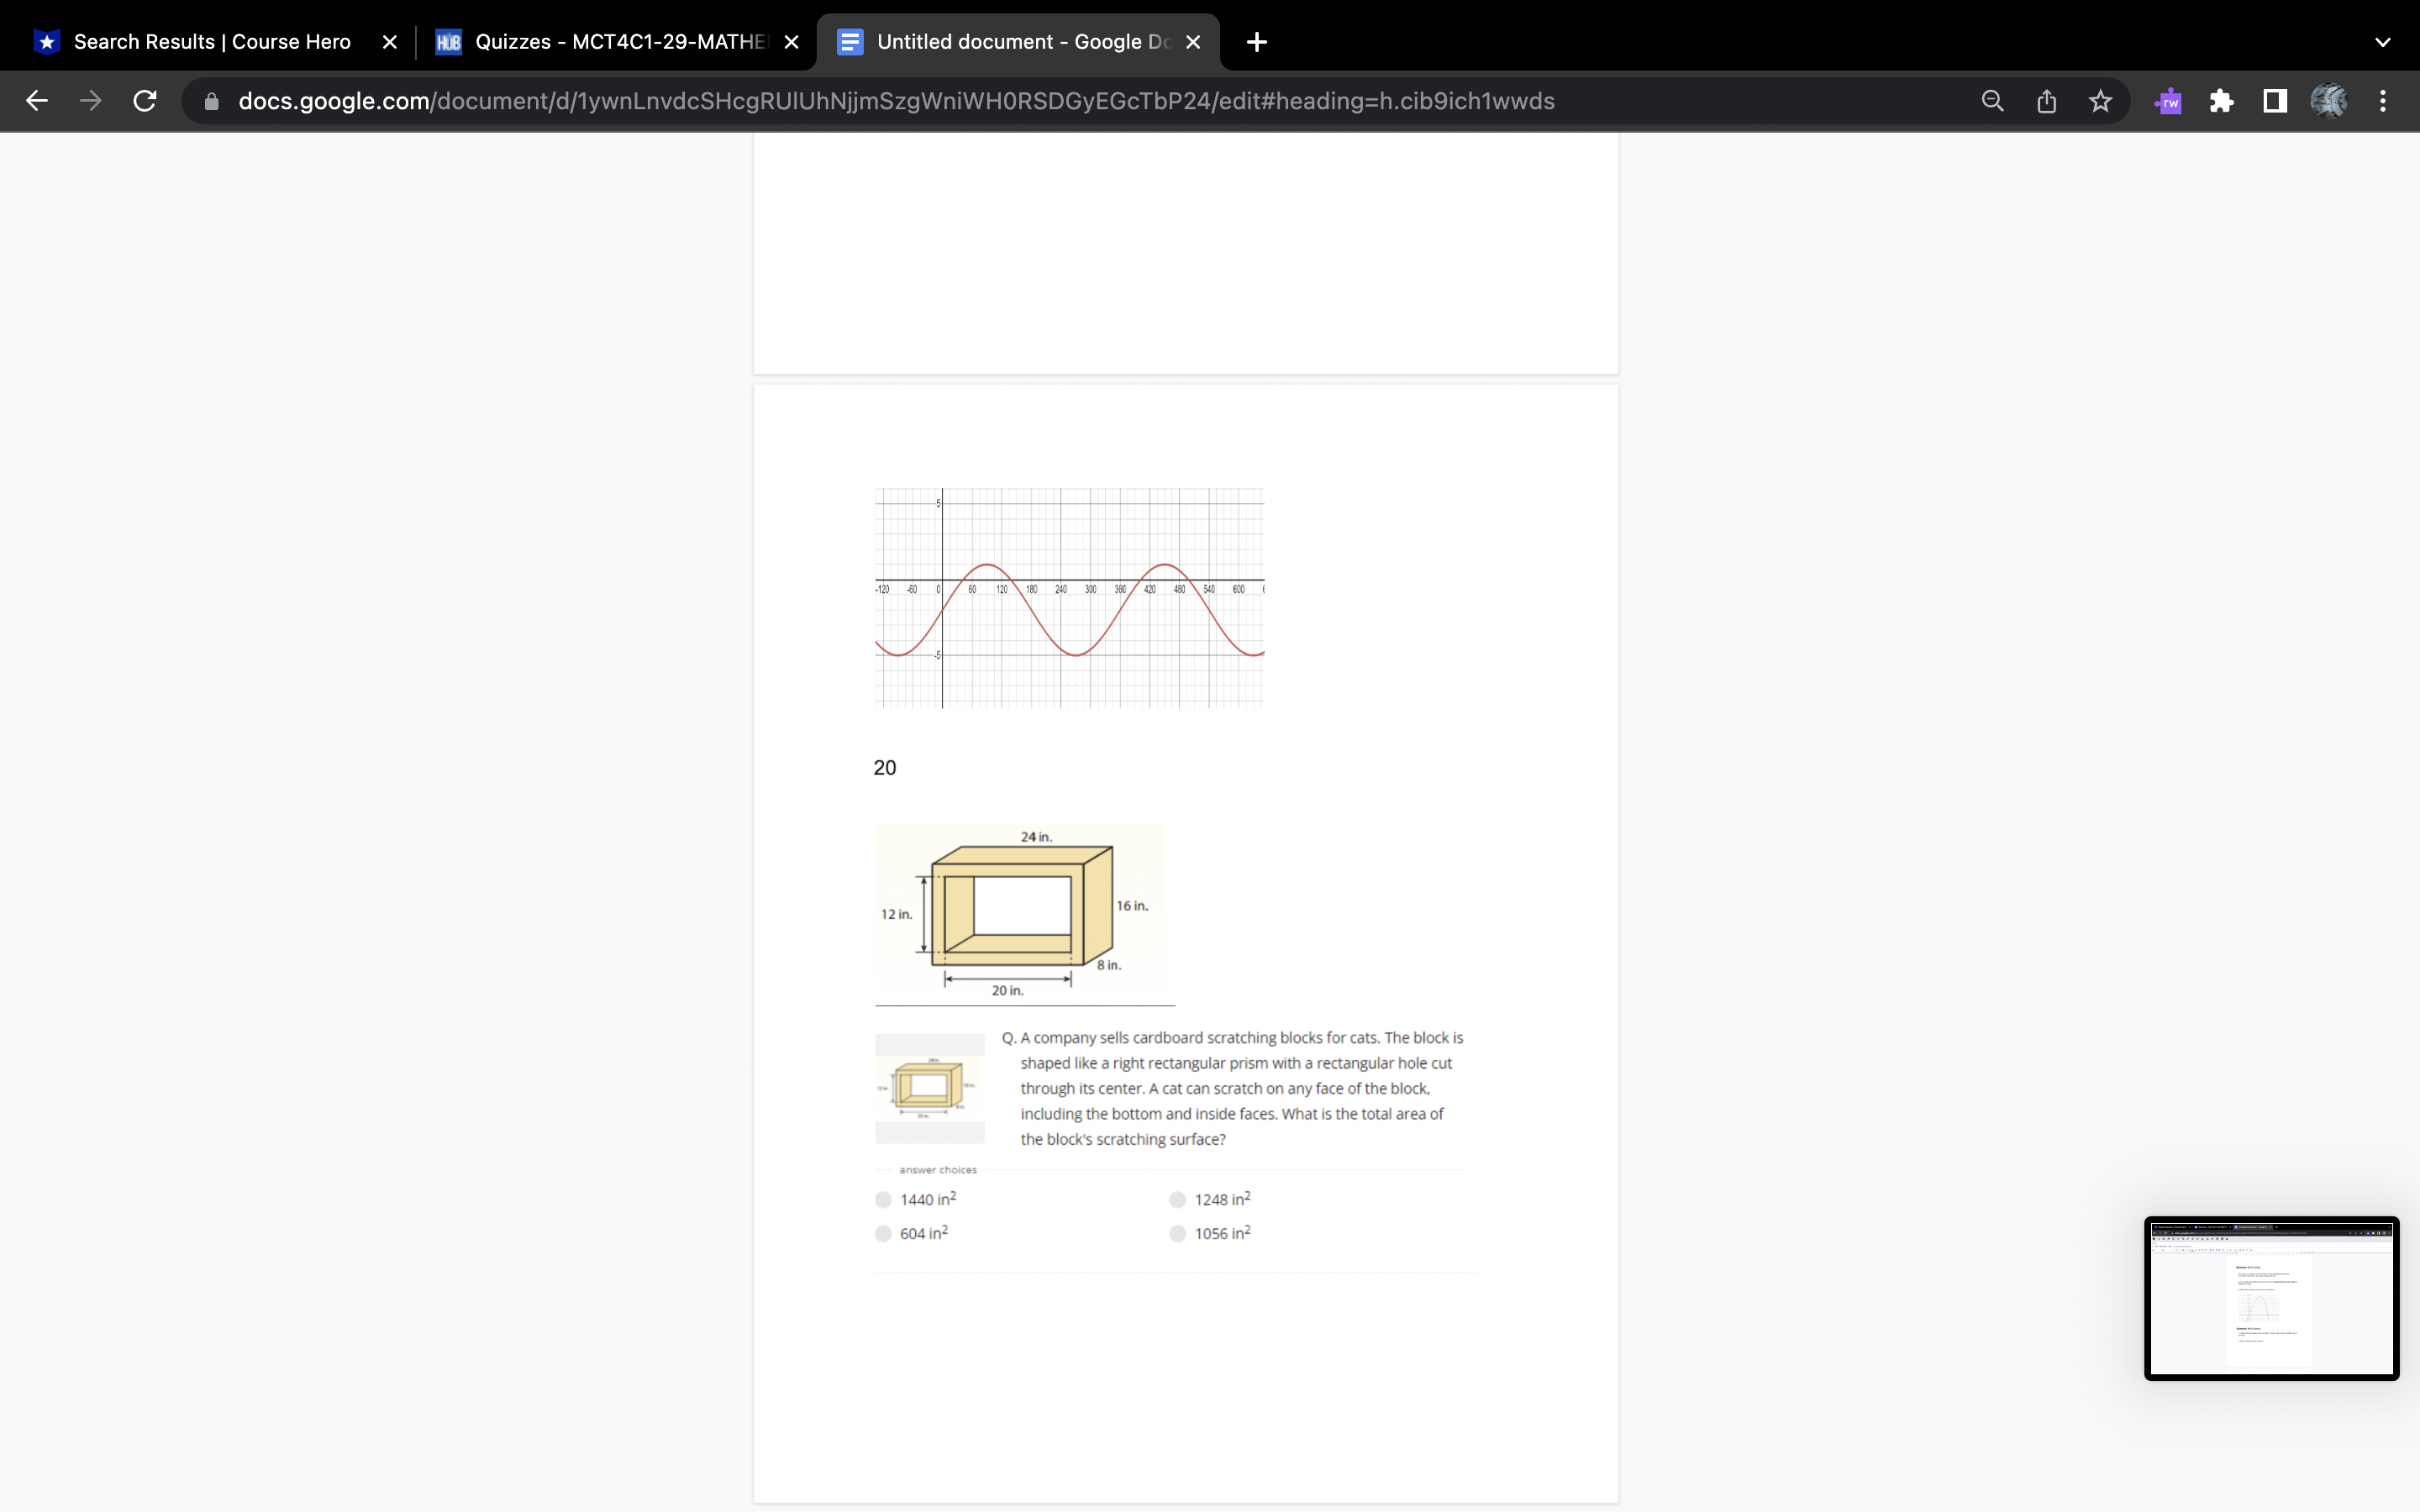This screenshot has width=2420, height=1512.
Task: Click the document preview thumbnail
Action: click(x=2270, y=1299)
